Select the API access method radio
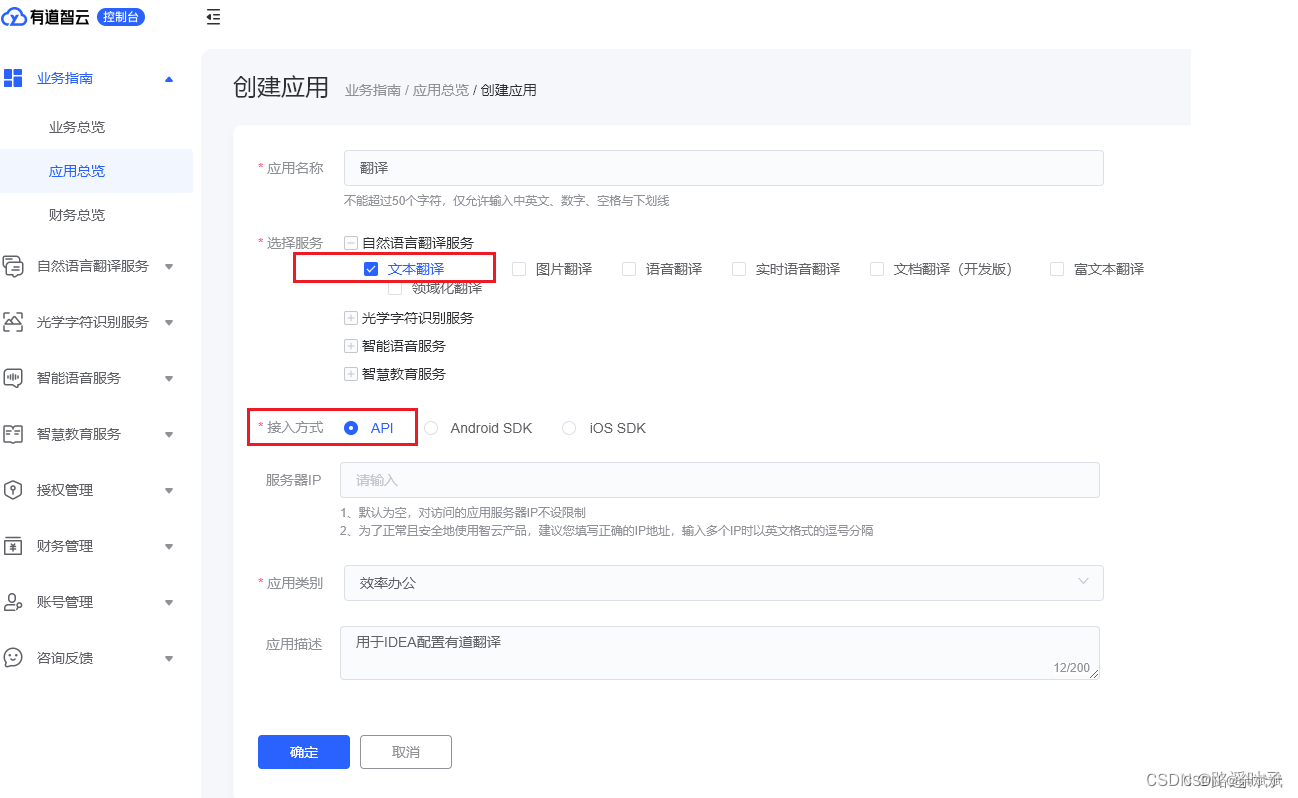 click(x=351, y=428)
